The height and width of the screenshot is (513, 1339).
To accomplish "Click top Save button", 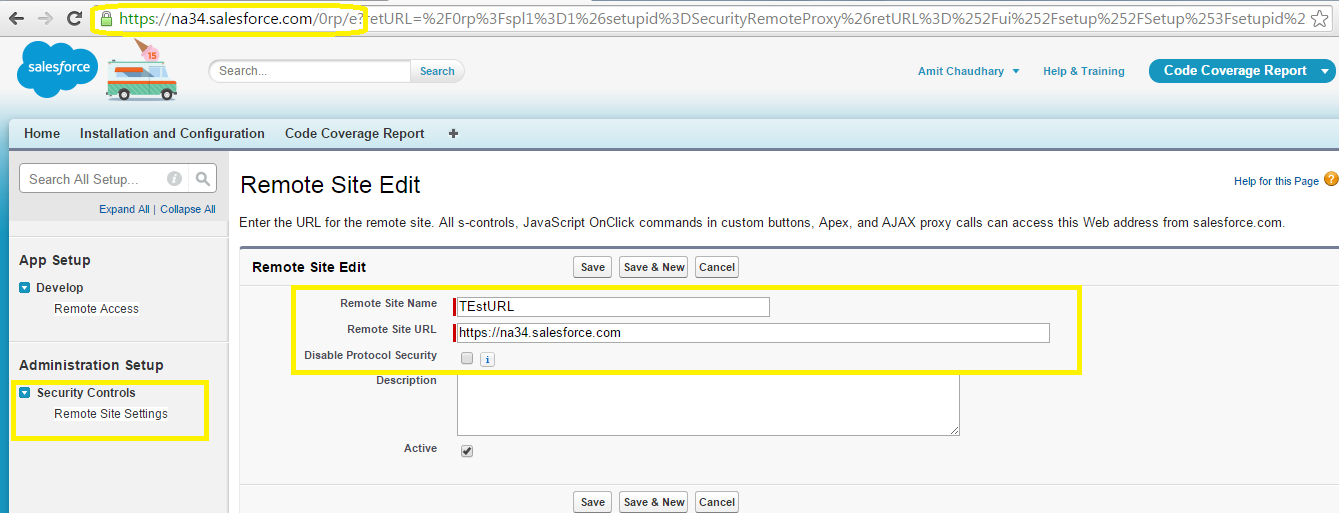I will coord(593,267).
